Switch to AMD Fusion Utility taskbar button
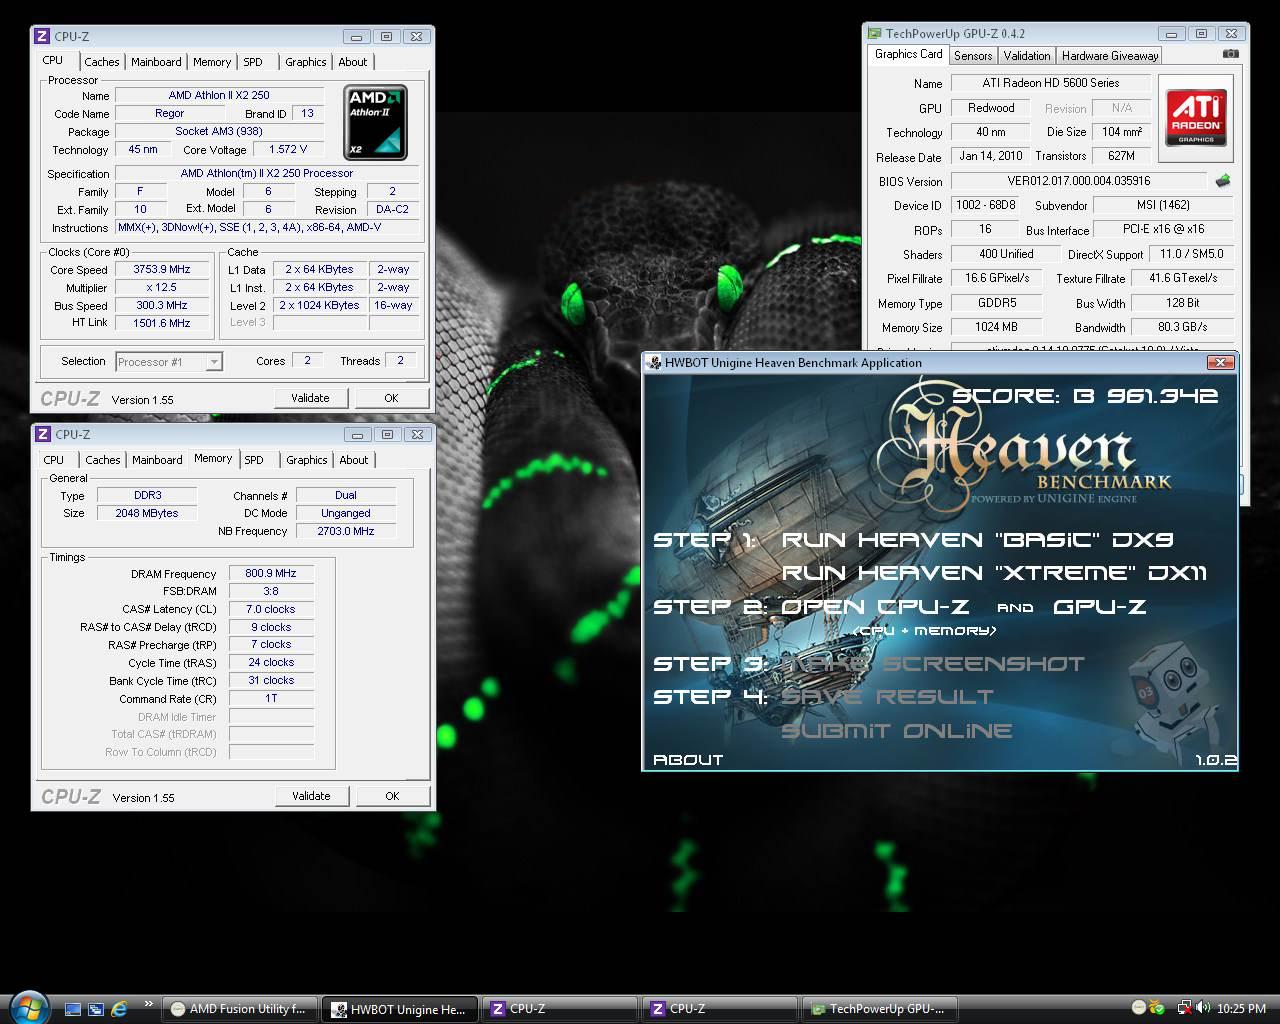This screenshot has width=1280, height=1024. point(240,1009)
